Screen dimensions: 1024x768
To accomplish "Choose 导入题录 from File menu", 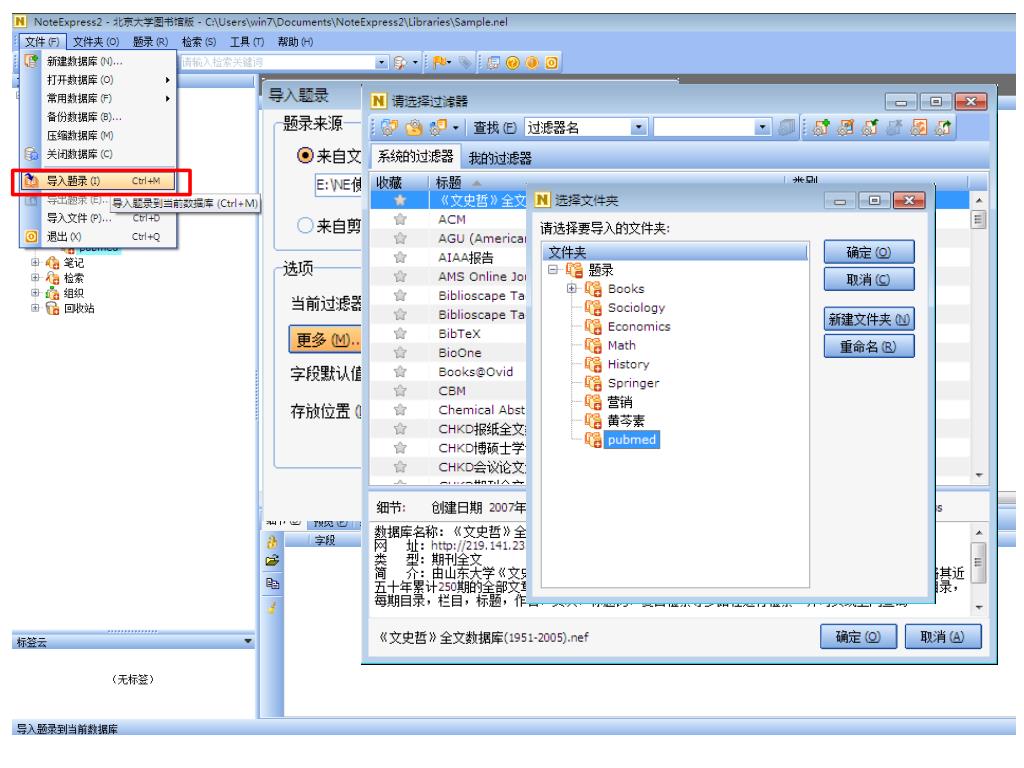I will (x=98, y=181).
